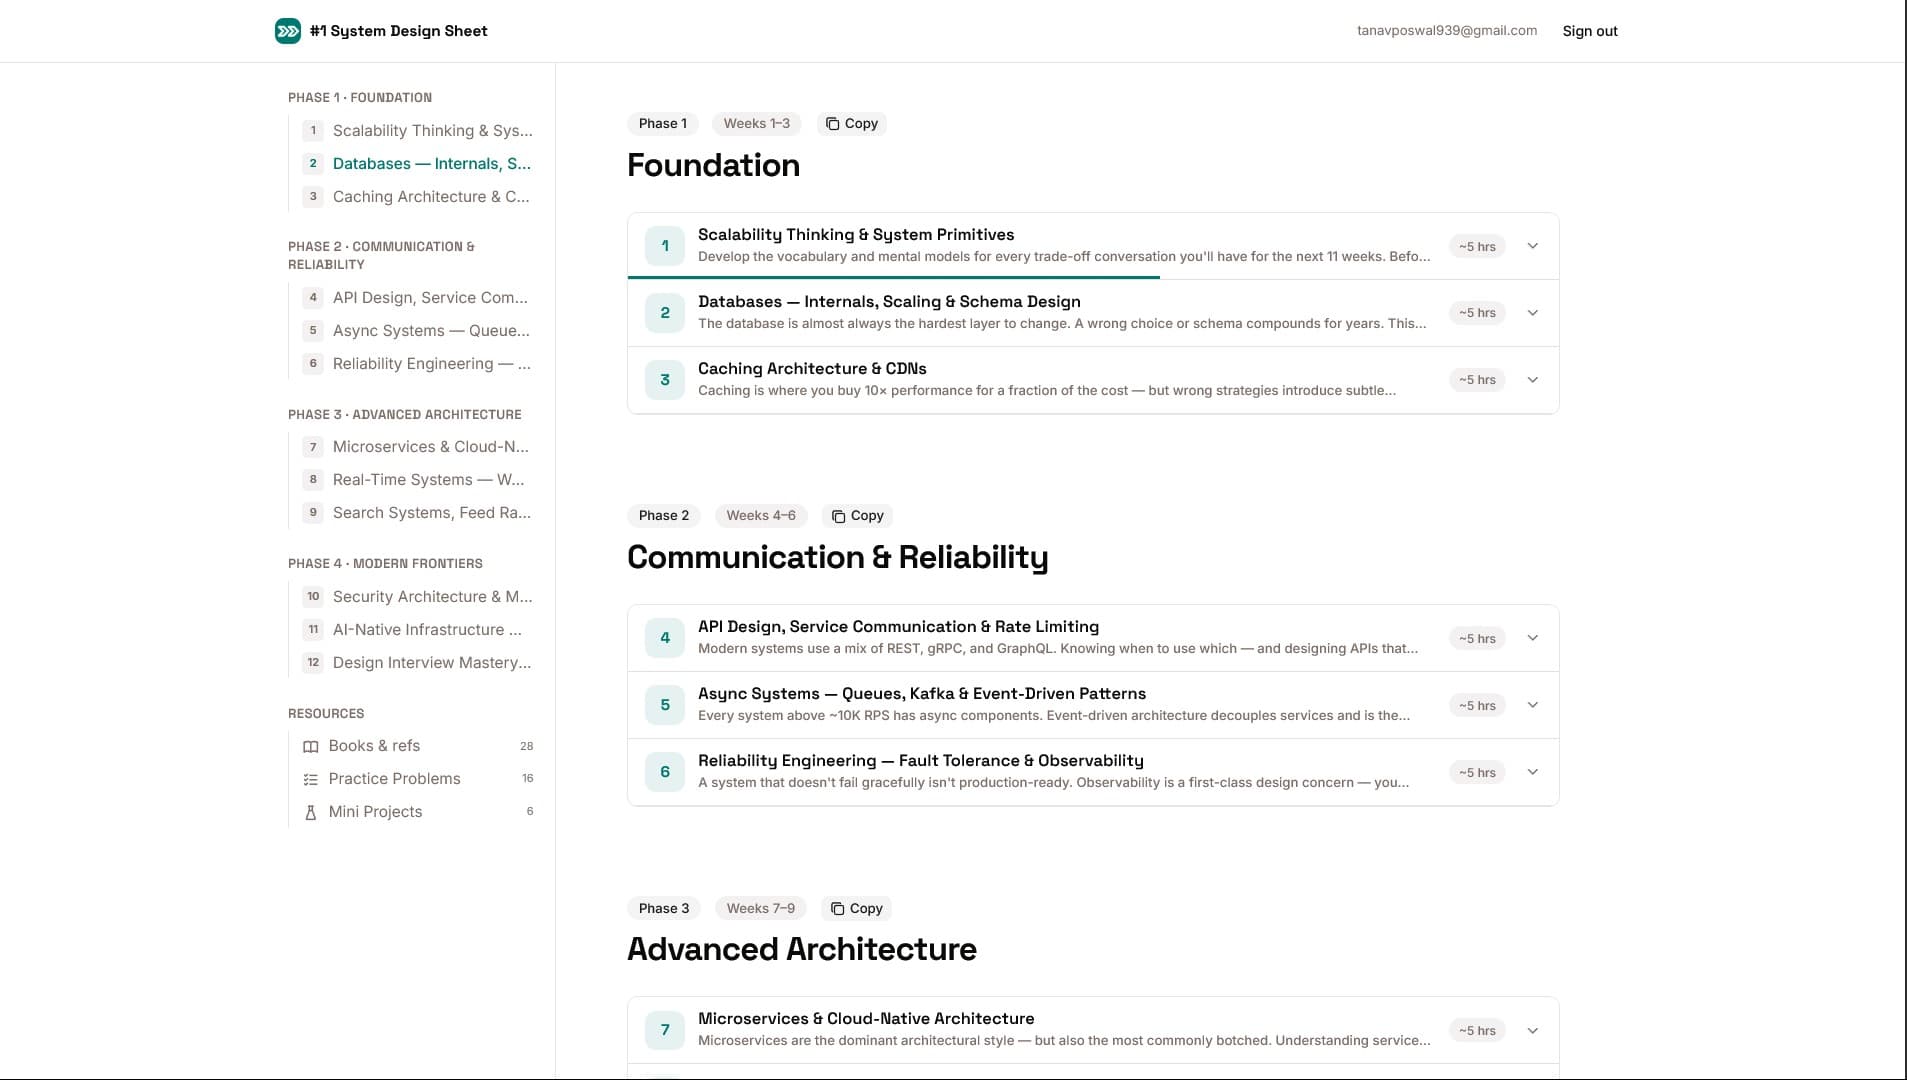Click the API Design, Service Communication & Rate Limiting title
The width and height of the screenshot is (1907, 1080).
click(898, 627)
